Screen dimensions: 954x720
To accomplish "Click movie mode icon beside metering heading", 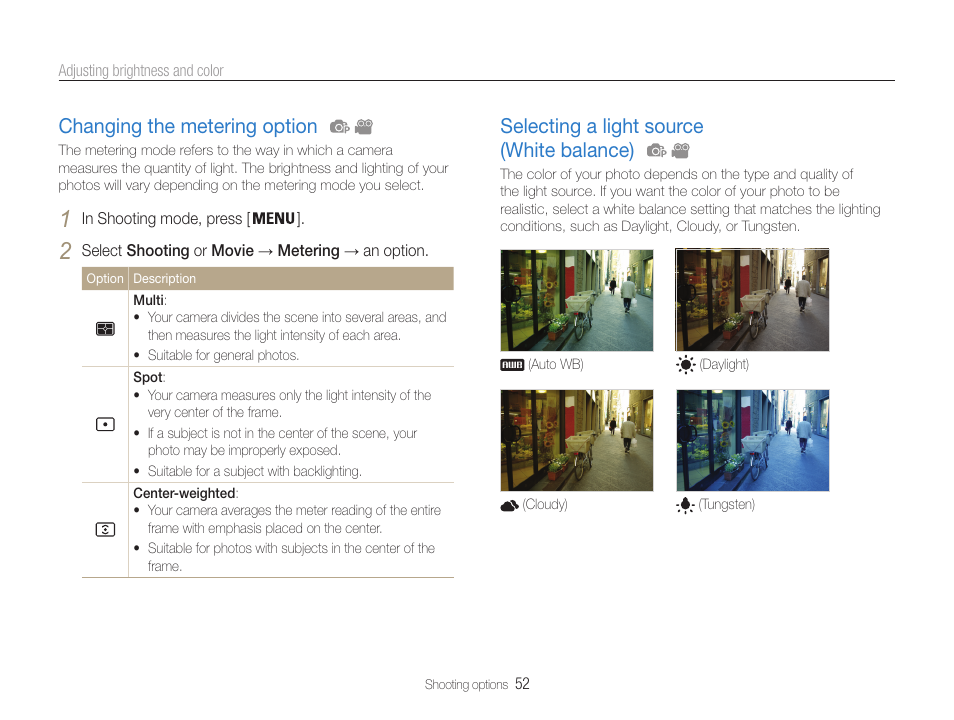I will click(364, 127).
